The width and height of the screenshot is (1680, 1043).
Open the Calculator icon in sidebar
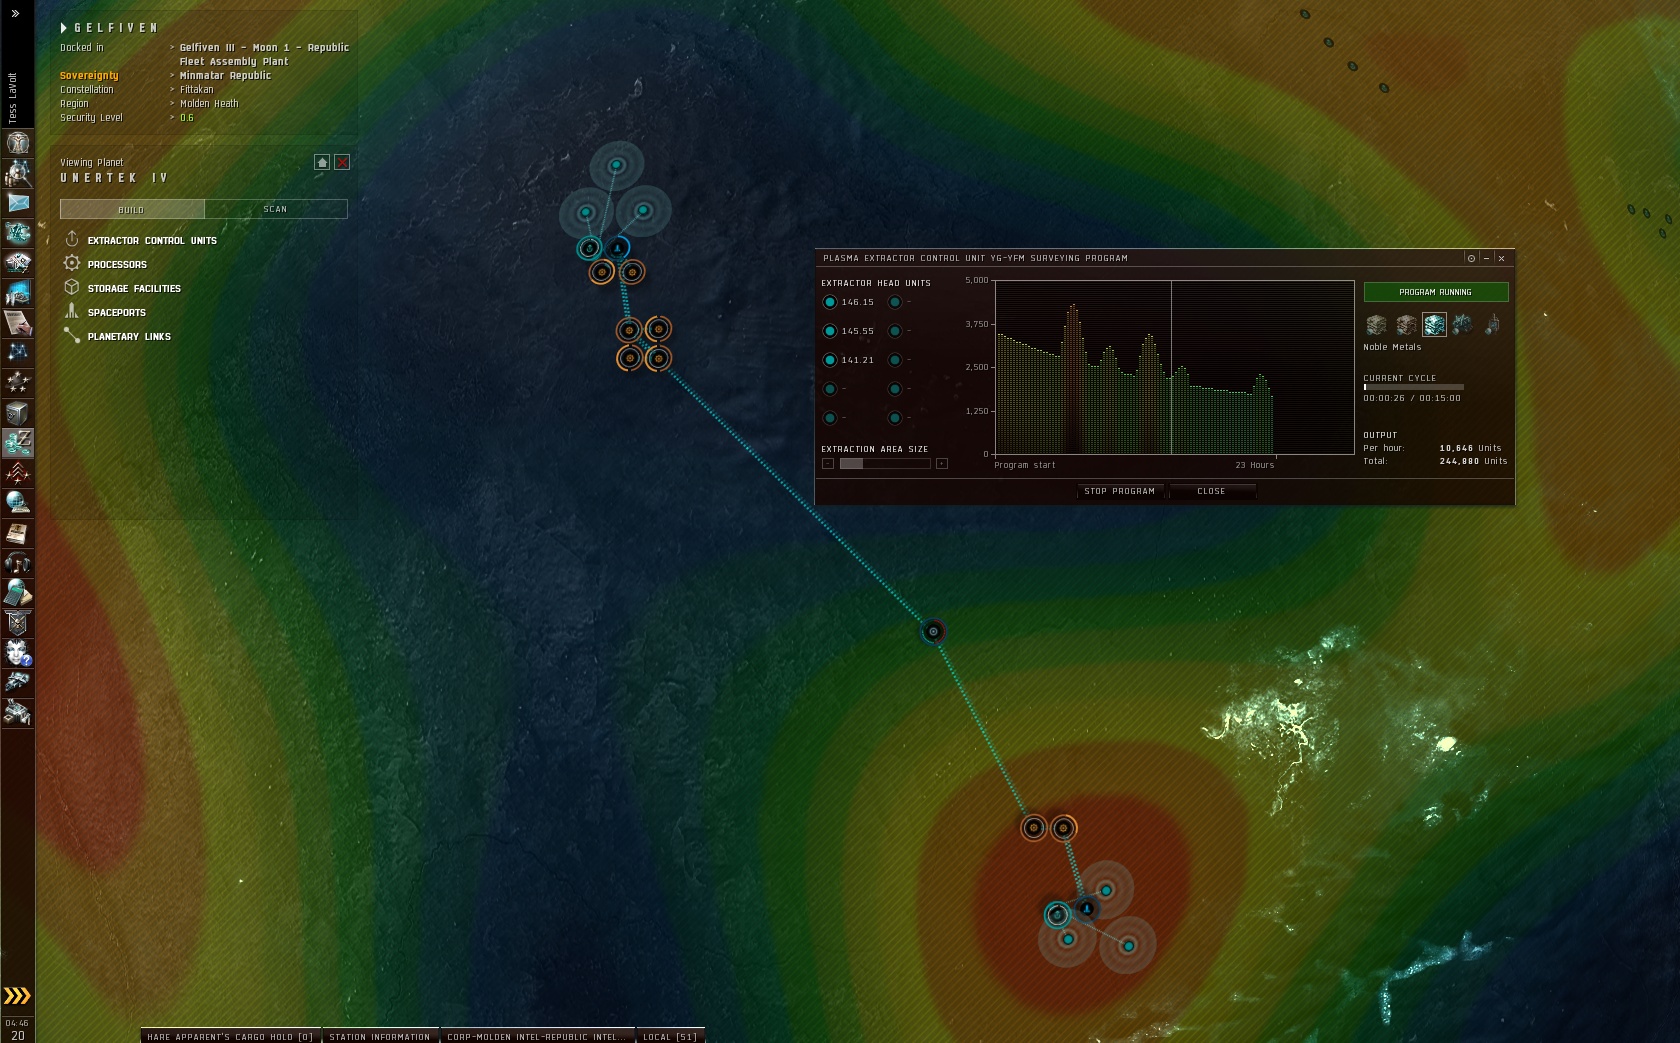tap(17, 593)
